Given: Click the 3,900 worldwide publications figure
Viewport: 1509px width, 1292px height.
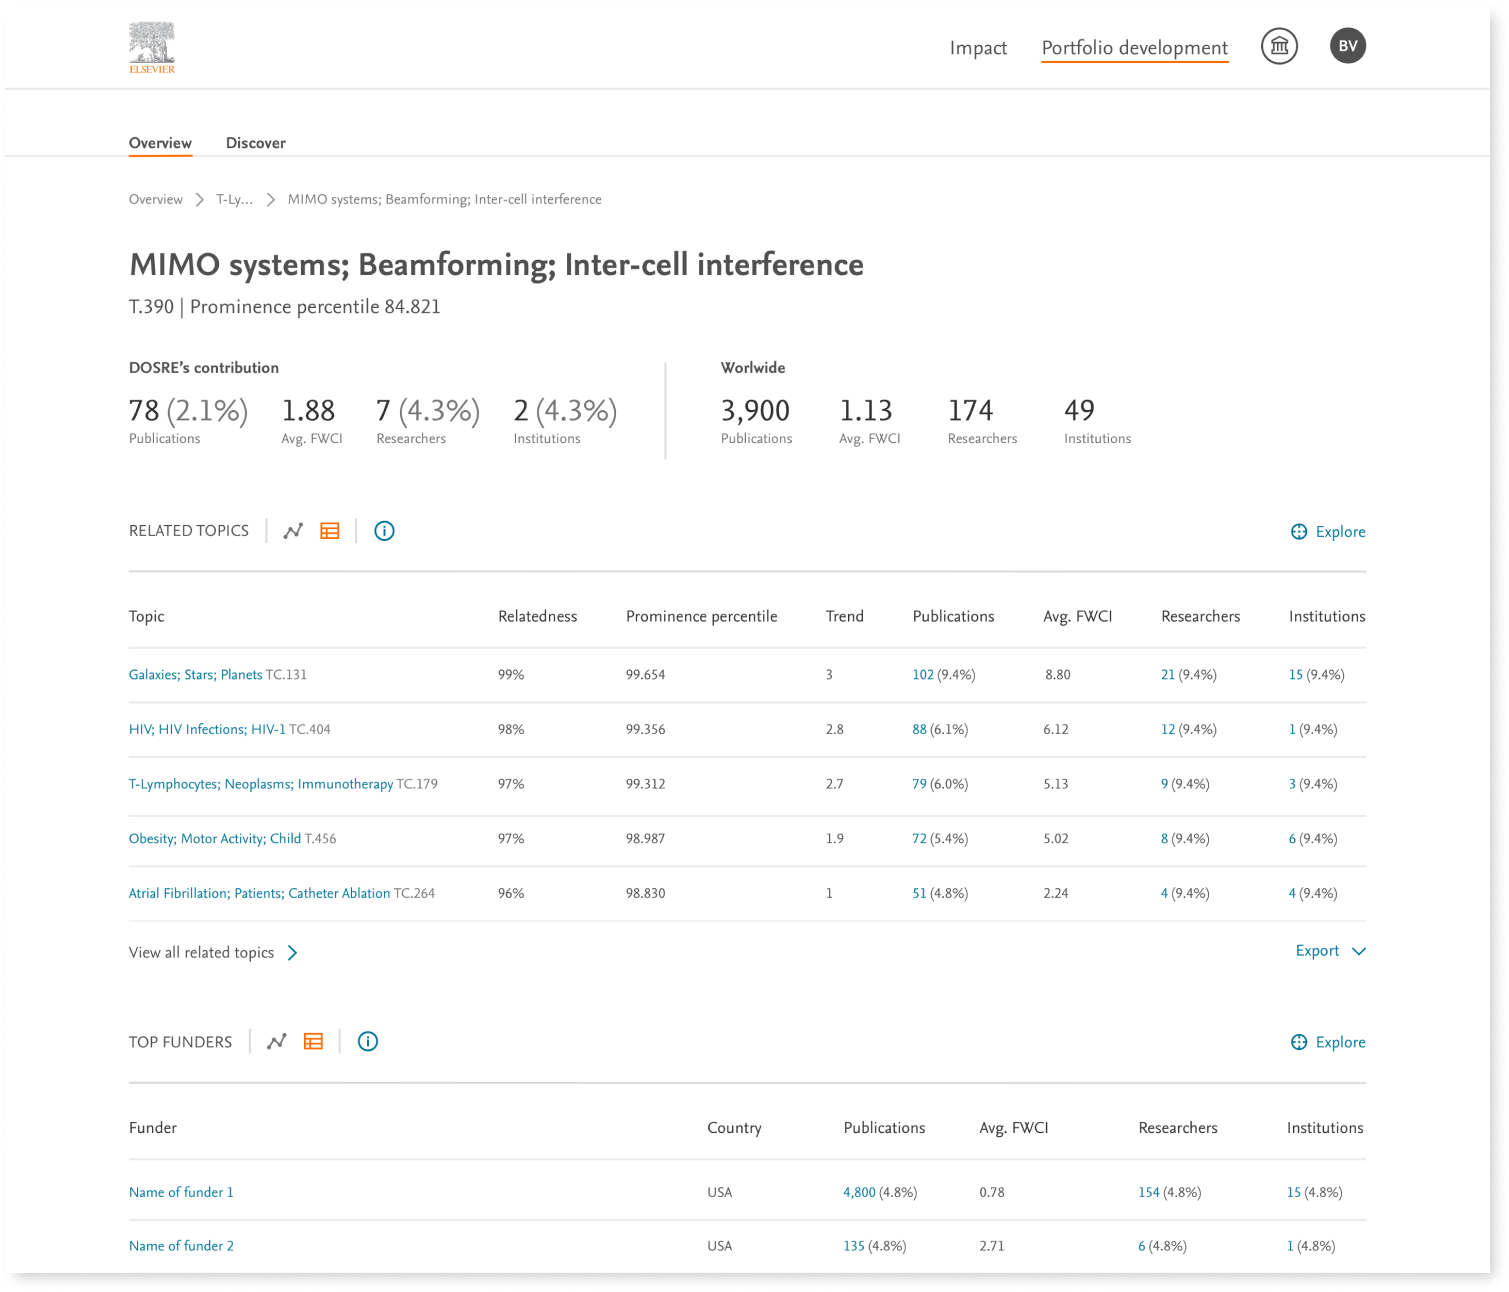Looking at the screenshot, I should coord(756,411).
